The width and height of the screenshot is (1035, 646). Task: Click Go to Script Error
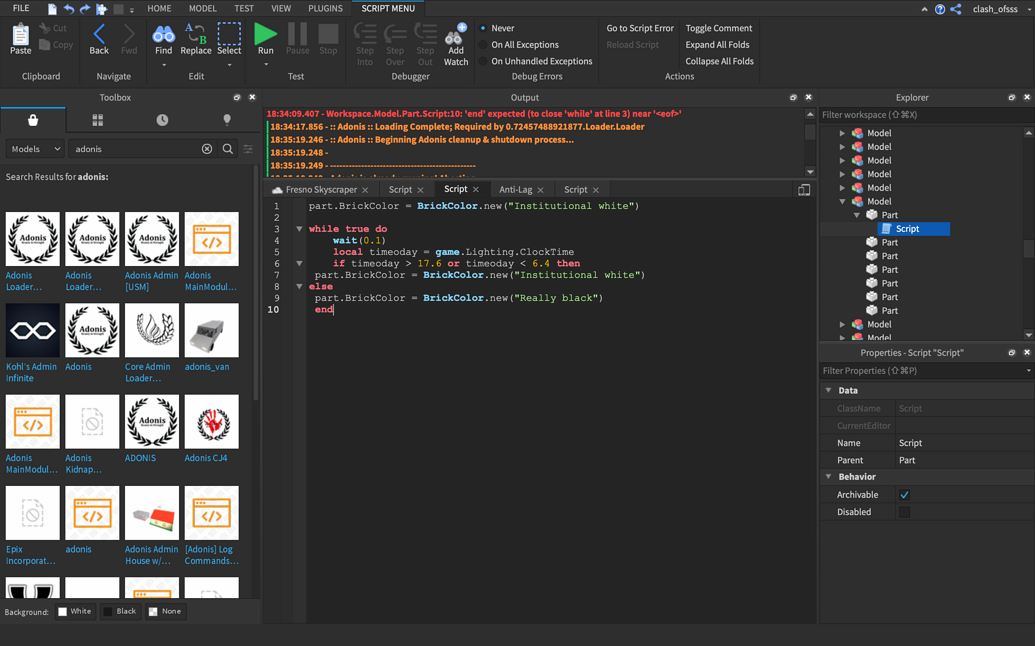click(640, 28)
